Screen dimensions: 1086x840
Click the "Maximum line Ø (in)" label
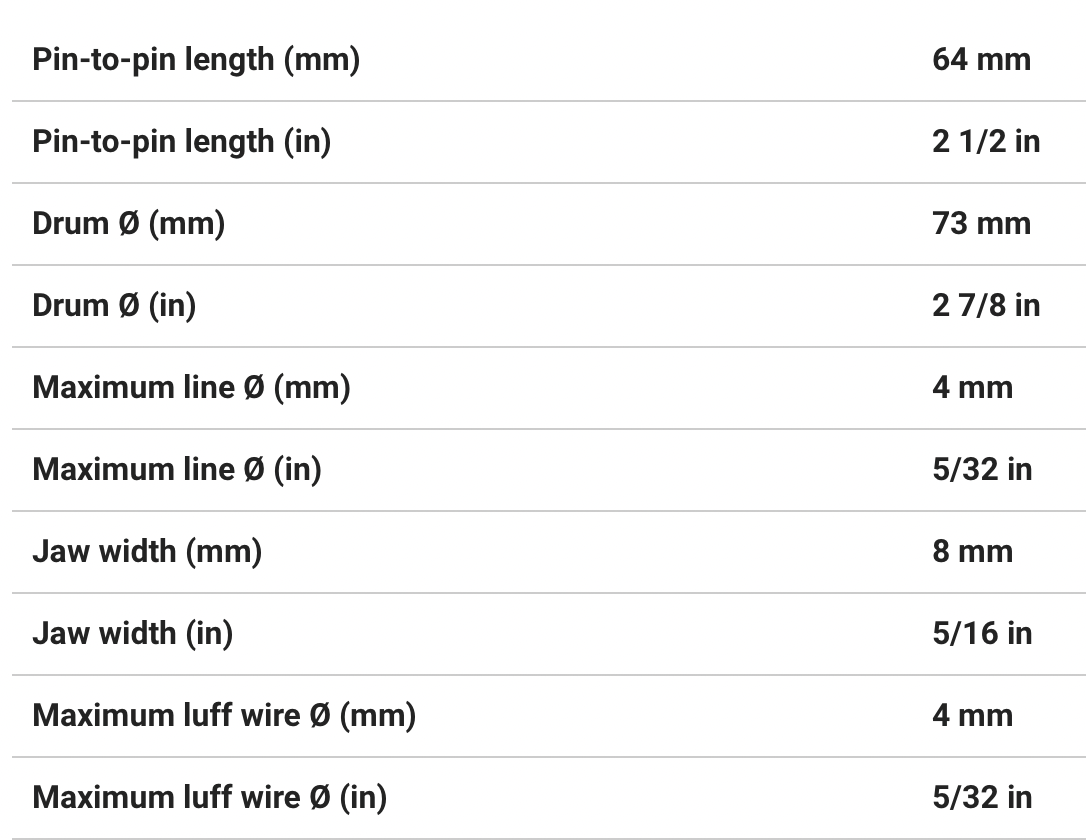(x=177, y=470)
